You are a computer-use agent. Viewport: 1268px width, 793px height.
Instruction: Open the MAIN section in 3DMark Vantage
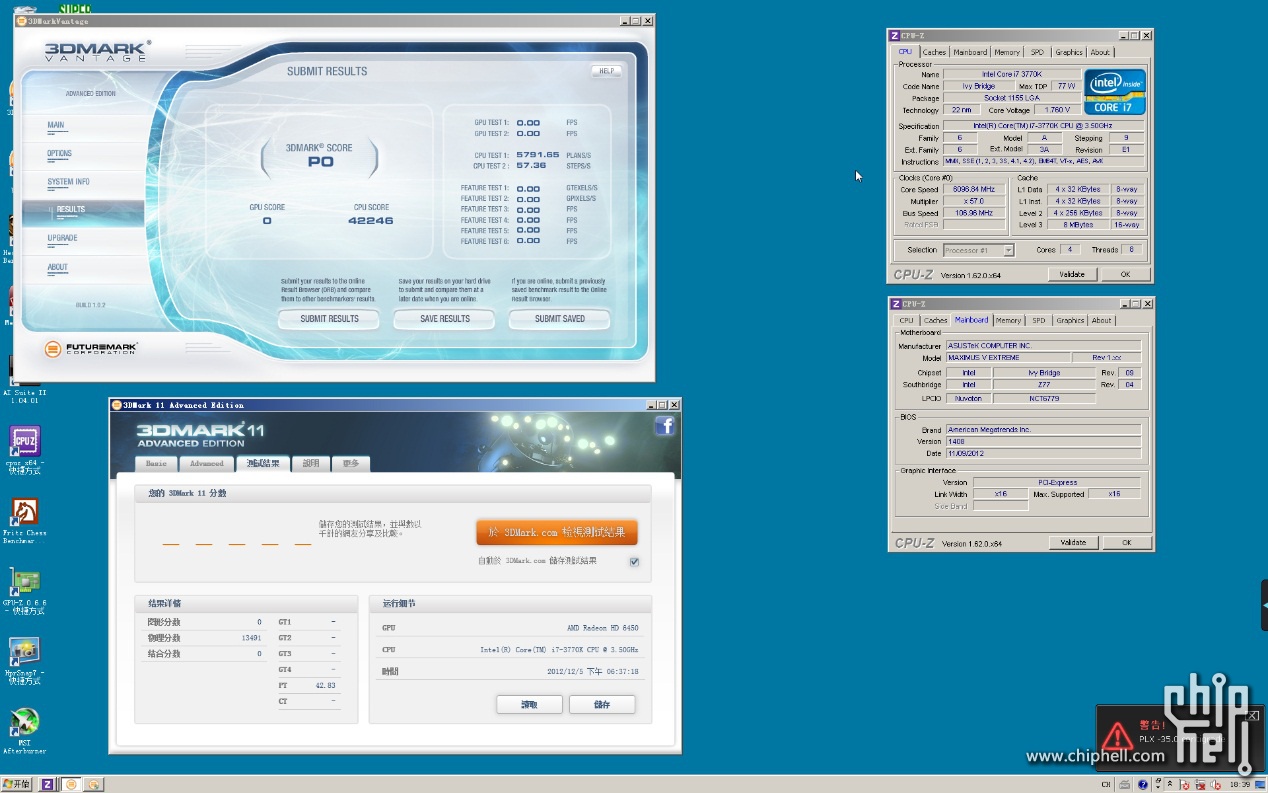pyautogui.click(x=56, y=126)
